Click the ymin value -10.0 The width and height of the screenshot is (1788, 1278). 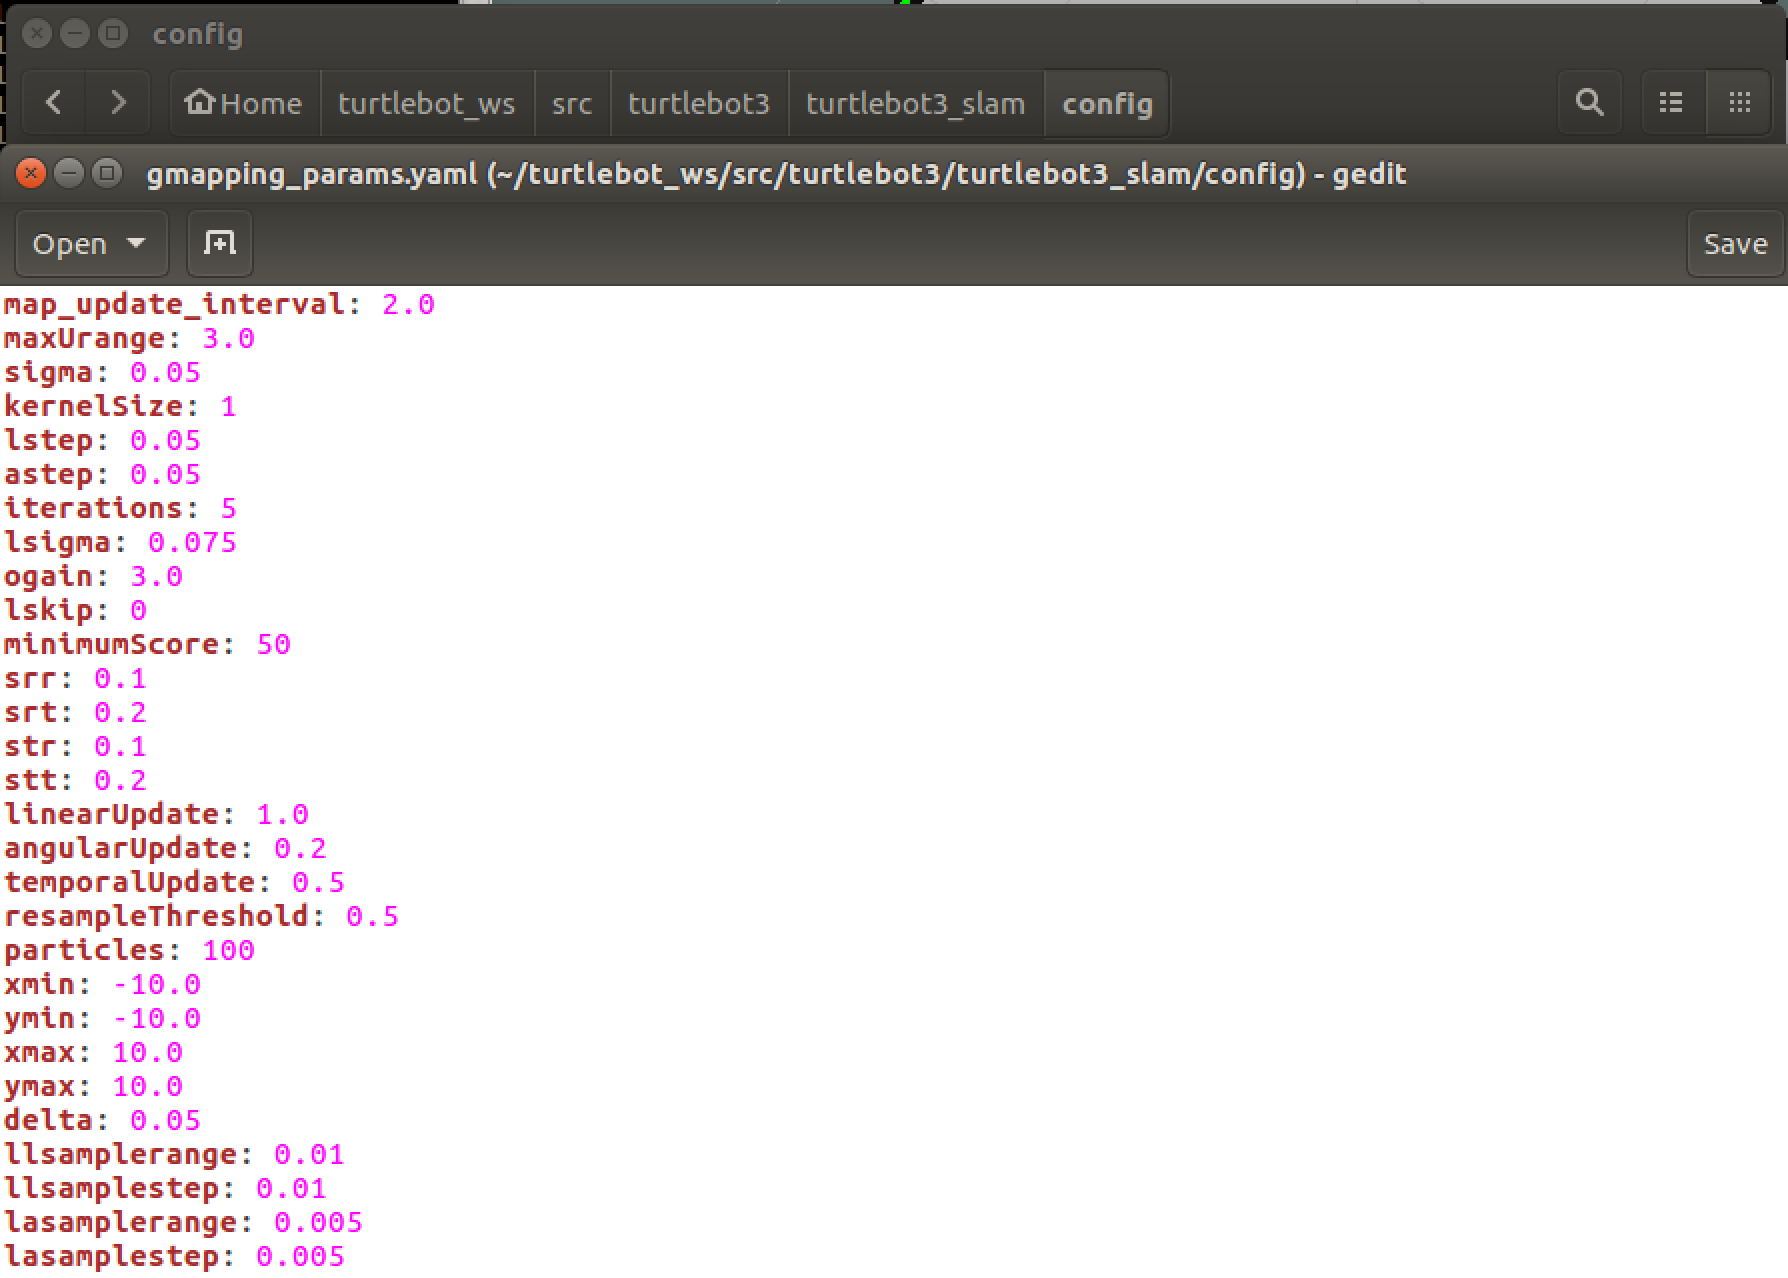(x=157, y=1018)
